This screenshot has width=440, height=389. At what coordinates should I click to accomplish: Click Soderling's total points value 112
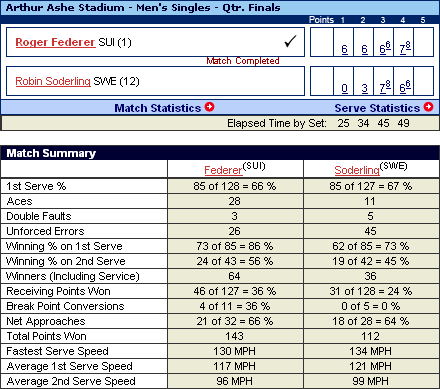(x=370, y=336)
